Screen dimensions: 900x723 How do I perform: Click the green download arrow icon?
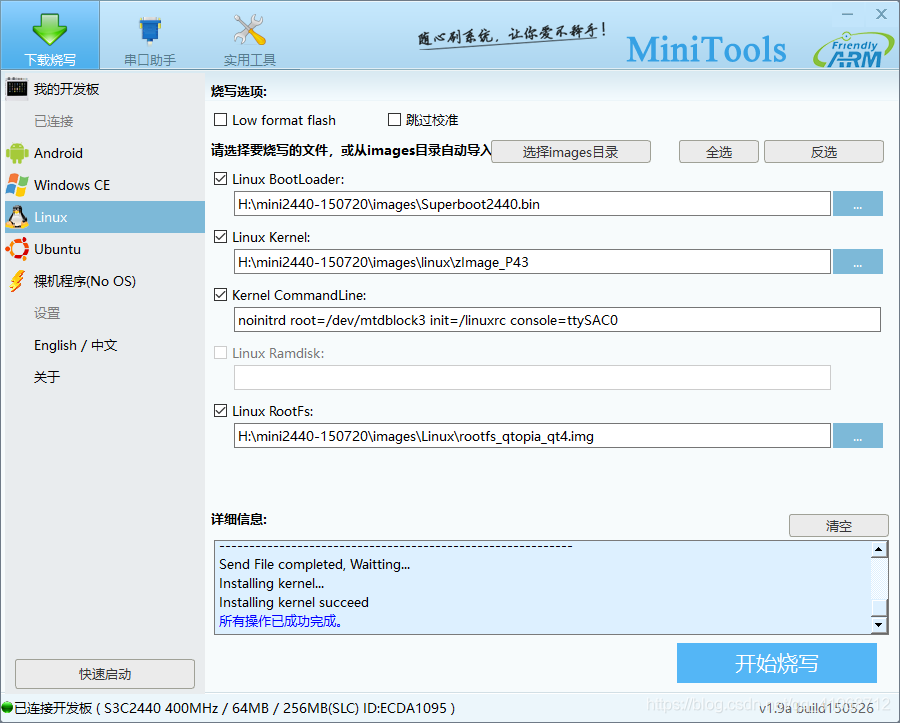tap(49, 29)
